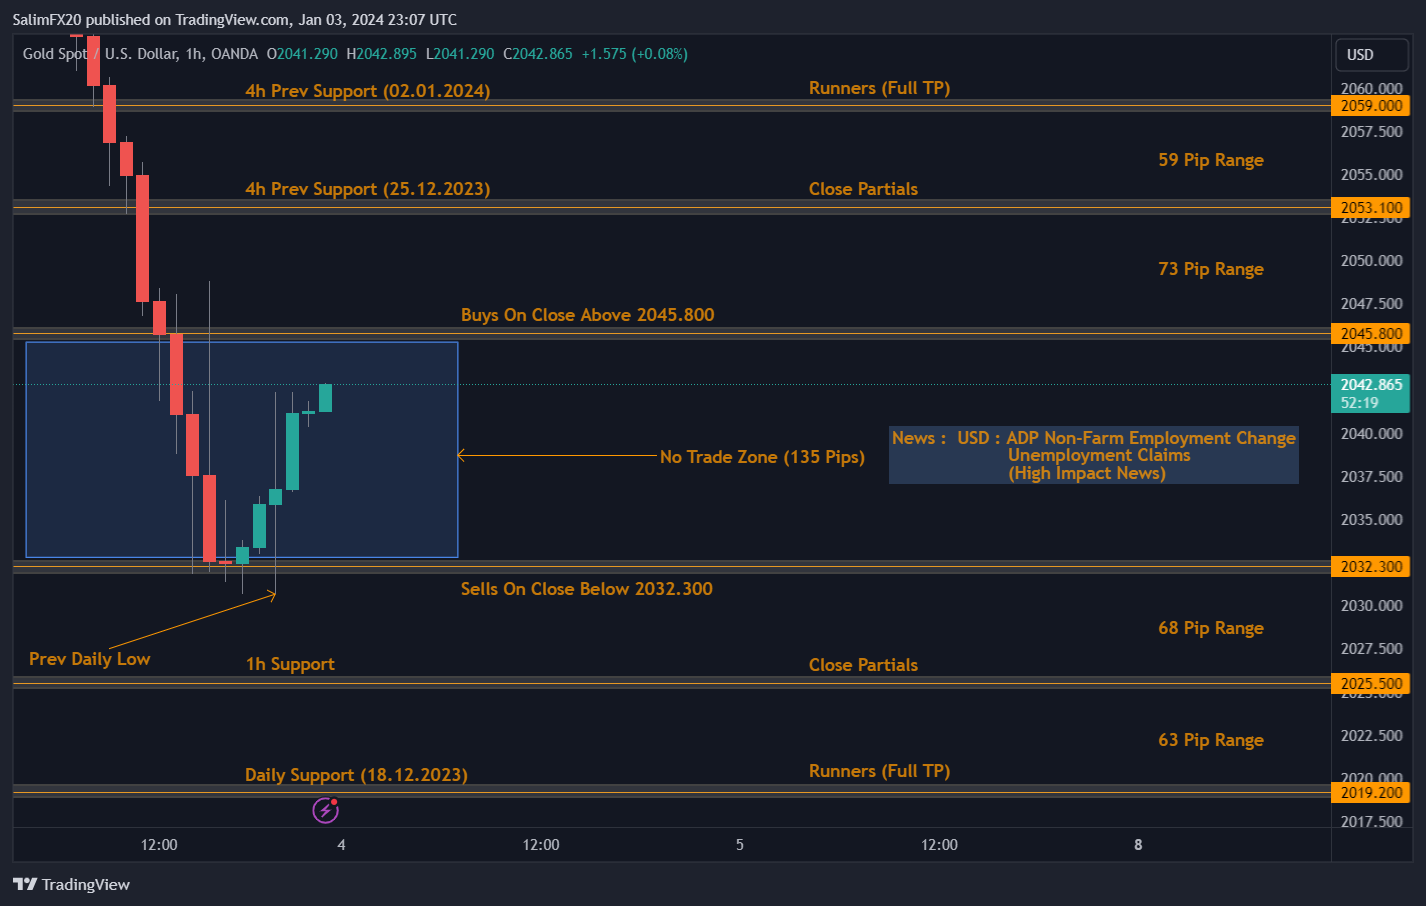The height and width of the screenshot is (906, 1426).
Task: Open the USD currency selector
Action: pyautogui.click(x=1371, y=55)
